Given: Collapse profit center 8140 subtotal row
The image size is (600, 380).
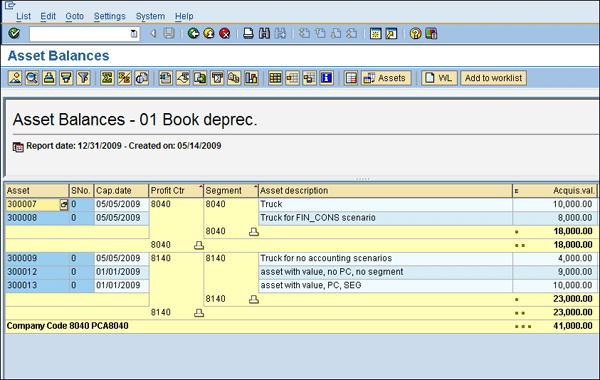Looking at the screenshot, I should [x=199, y=313].
